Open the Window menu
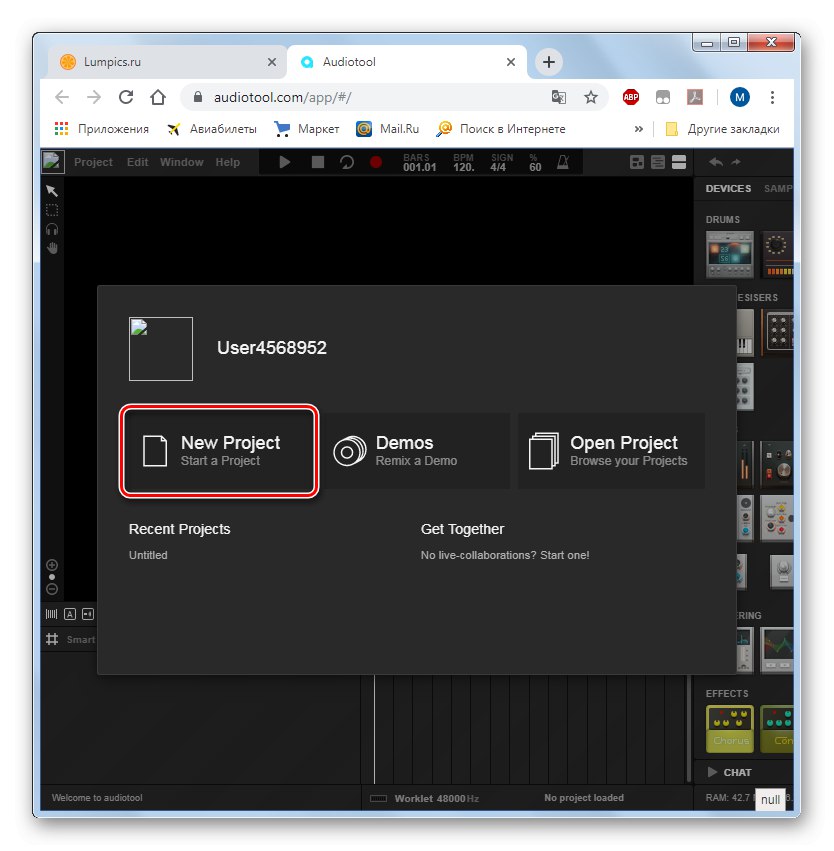 [x=181, y=162]
